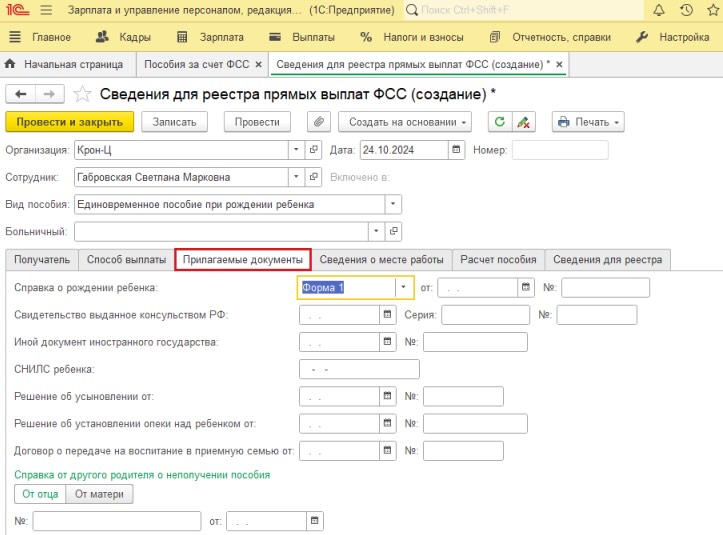Open the Зарплата menu section
Image resolution: width=723 pixels, height=535 pixels.
click(211, 37)
